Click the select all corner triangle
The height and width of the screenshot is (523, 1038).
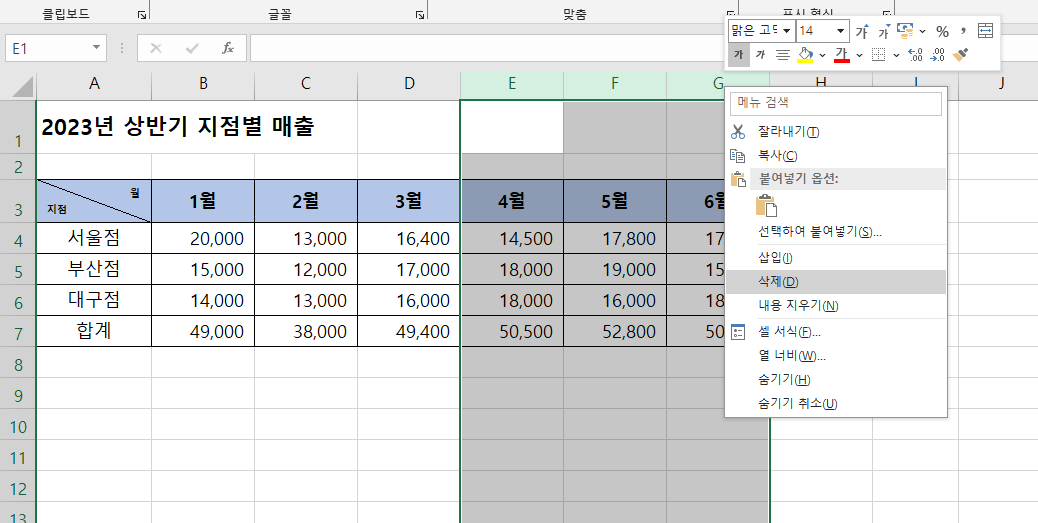pyautogui.click(x=23, y=86)
